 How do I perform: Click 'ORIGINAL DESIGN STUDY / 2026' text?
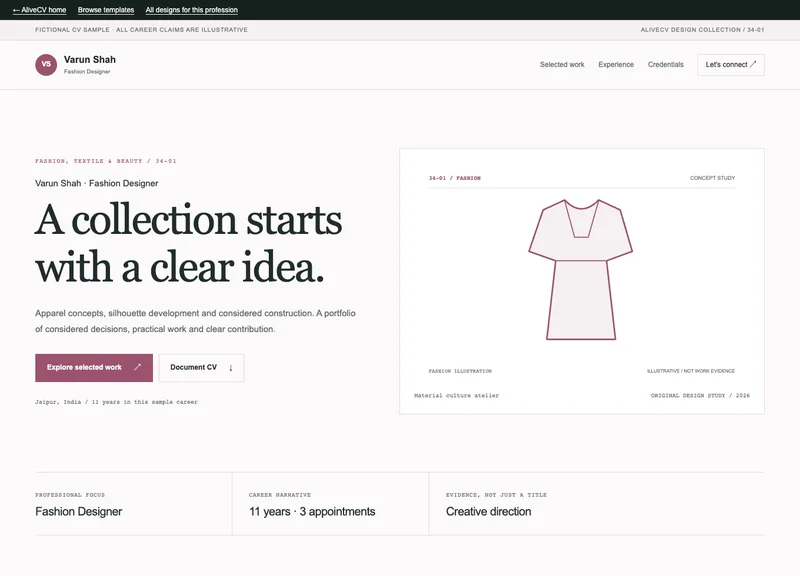point(700,395)
